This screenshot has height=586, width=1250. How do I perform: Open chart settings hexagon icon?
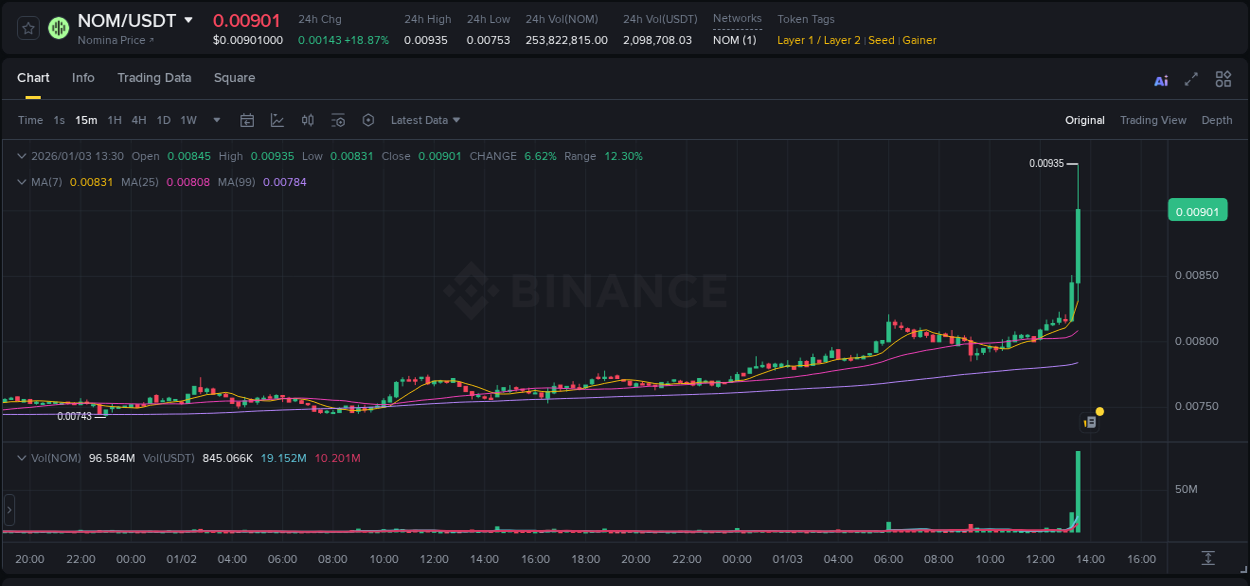coord(368,119)
